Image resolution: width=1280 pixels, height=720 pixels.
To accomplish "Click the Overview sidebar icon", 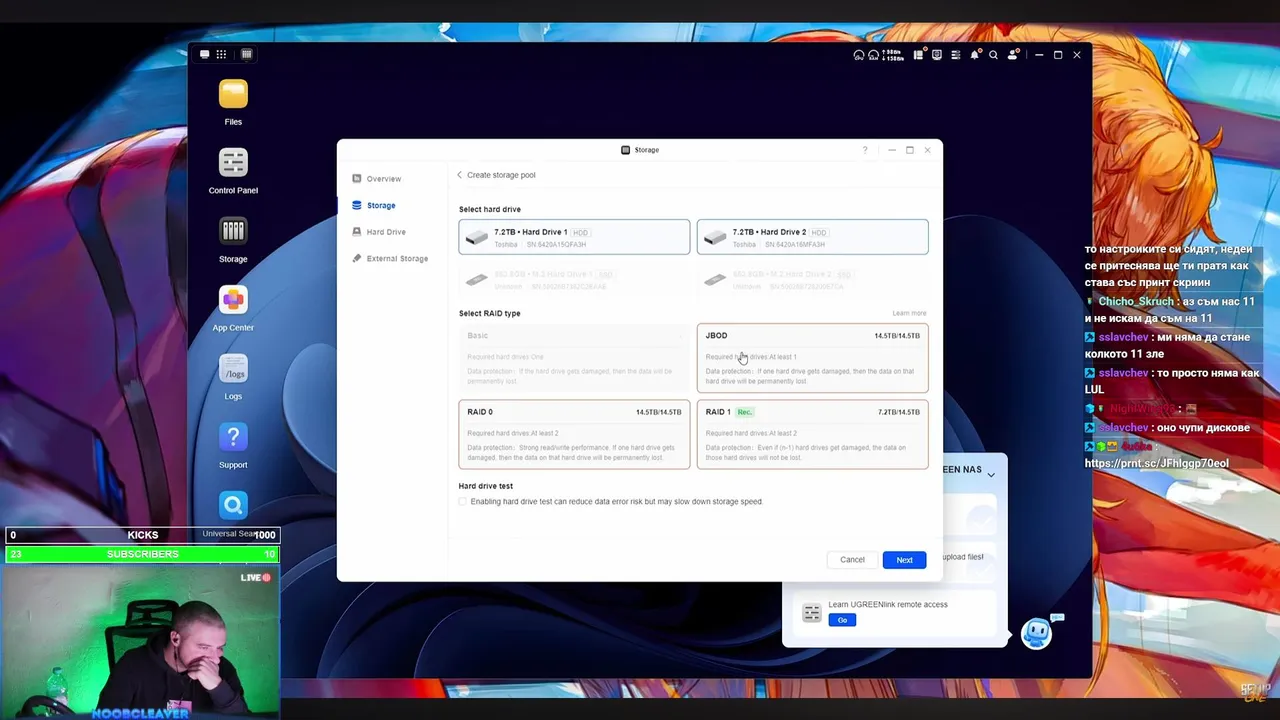I will [357, 178].
